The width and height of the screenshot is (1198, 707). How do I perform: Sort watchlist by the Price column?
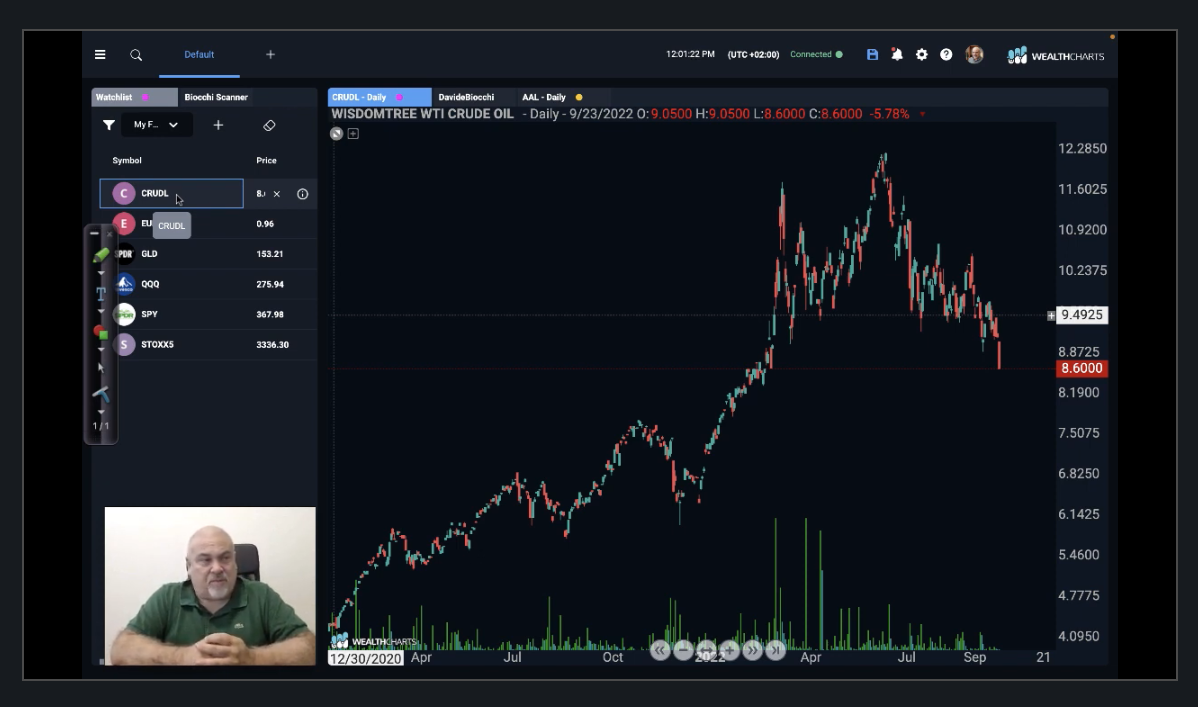point(267,161)
